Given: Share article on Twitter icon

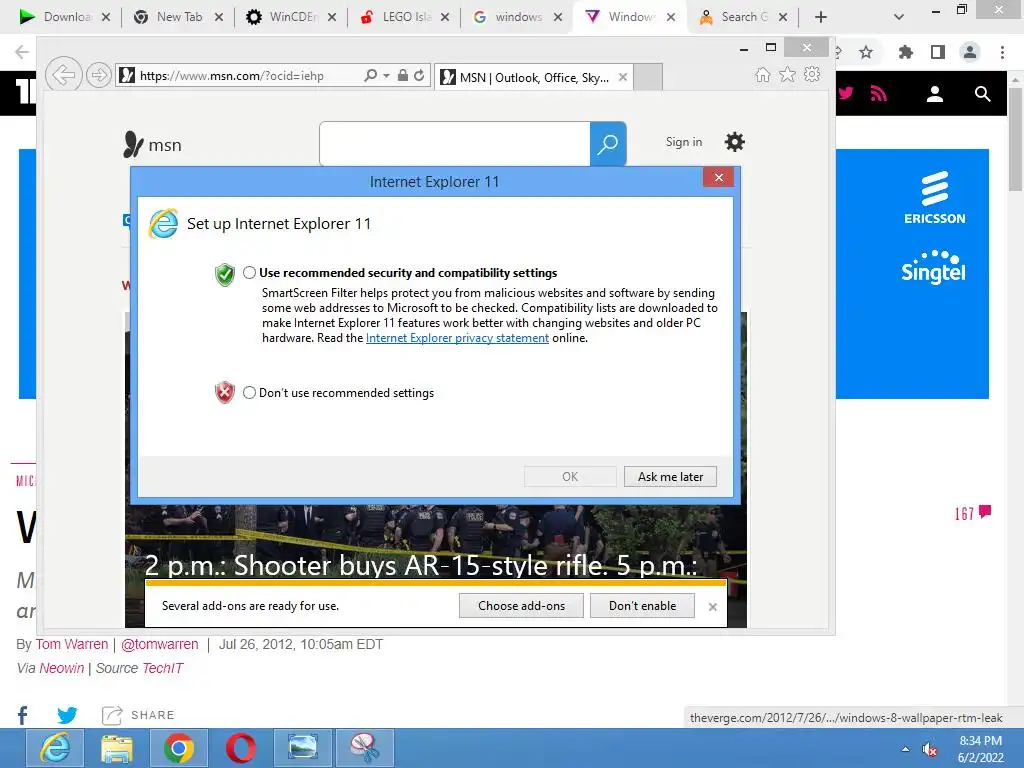Looking at the screenshot, I should point(67,715).
